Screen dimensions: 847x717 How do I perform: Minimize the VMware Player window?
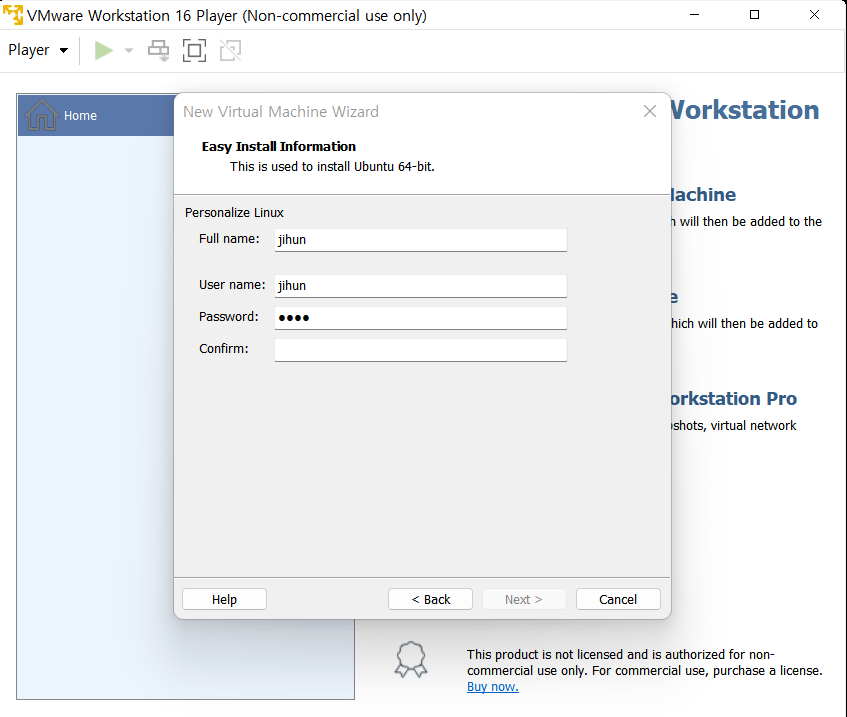pos(695,15)
